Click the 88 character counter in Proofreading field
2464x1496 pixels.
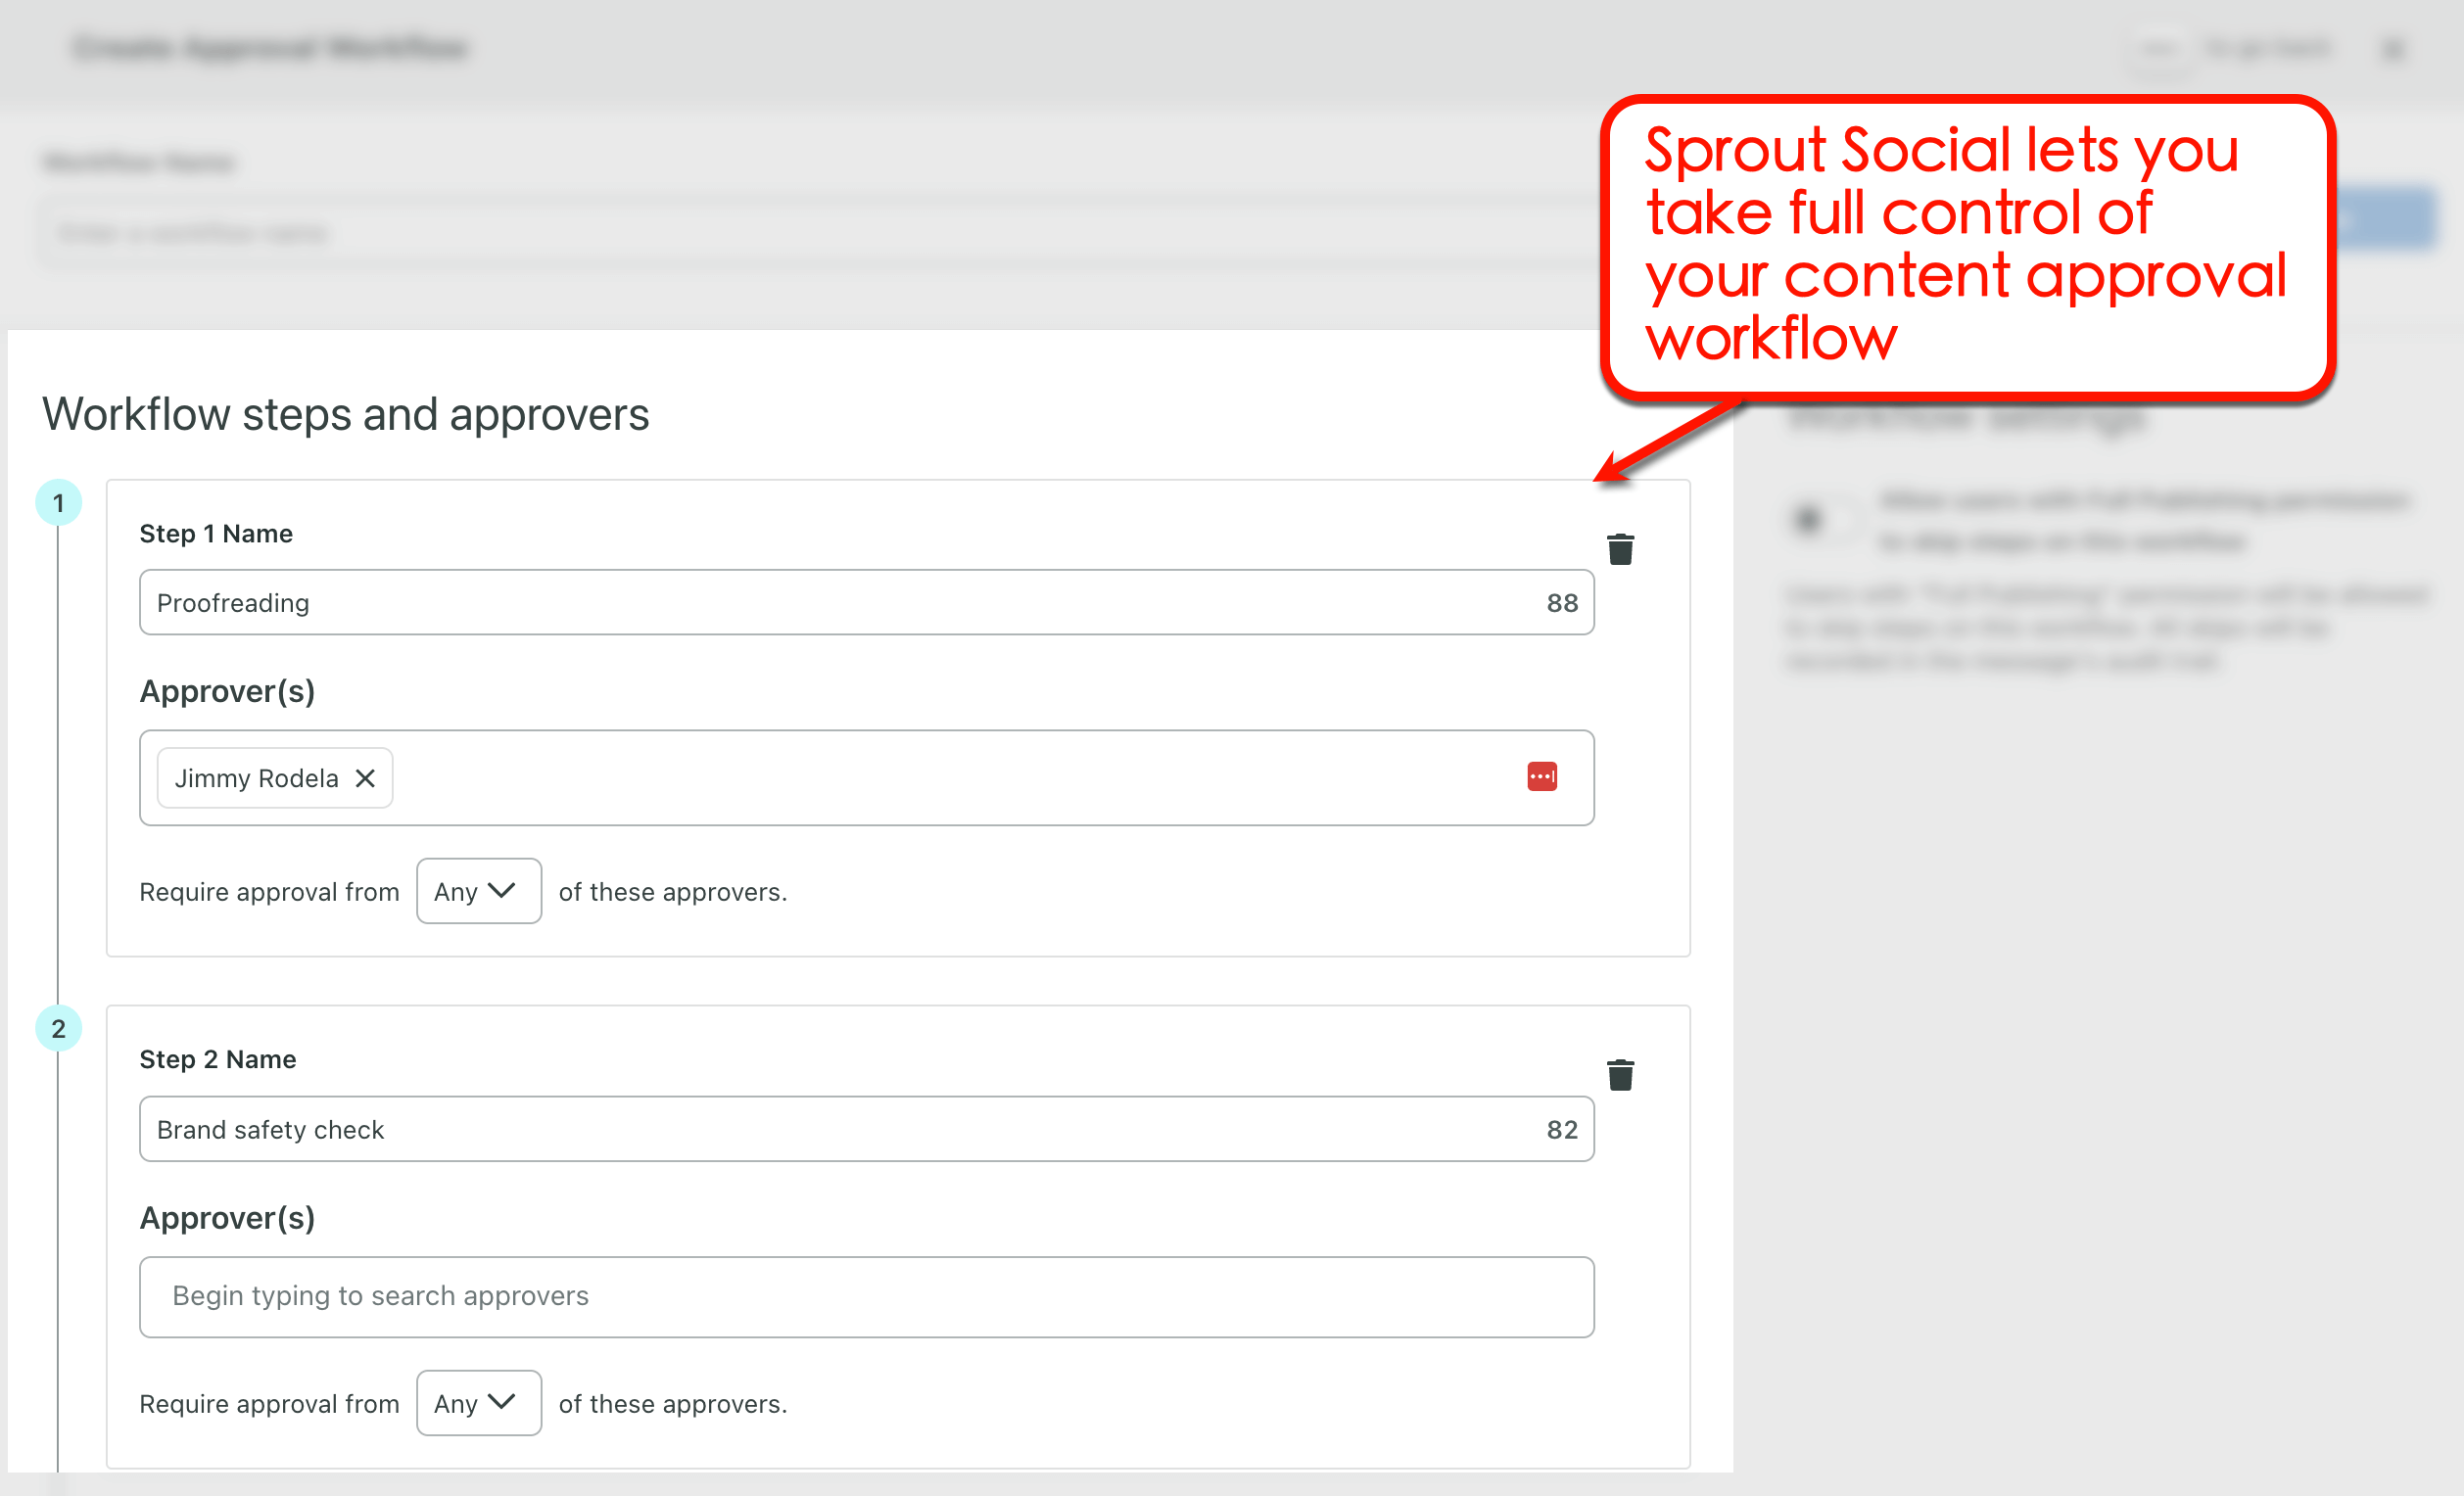pos(1561,602)
